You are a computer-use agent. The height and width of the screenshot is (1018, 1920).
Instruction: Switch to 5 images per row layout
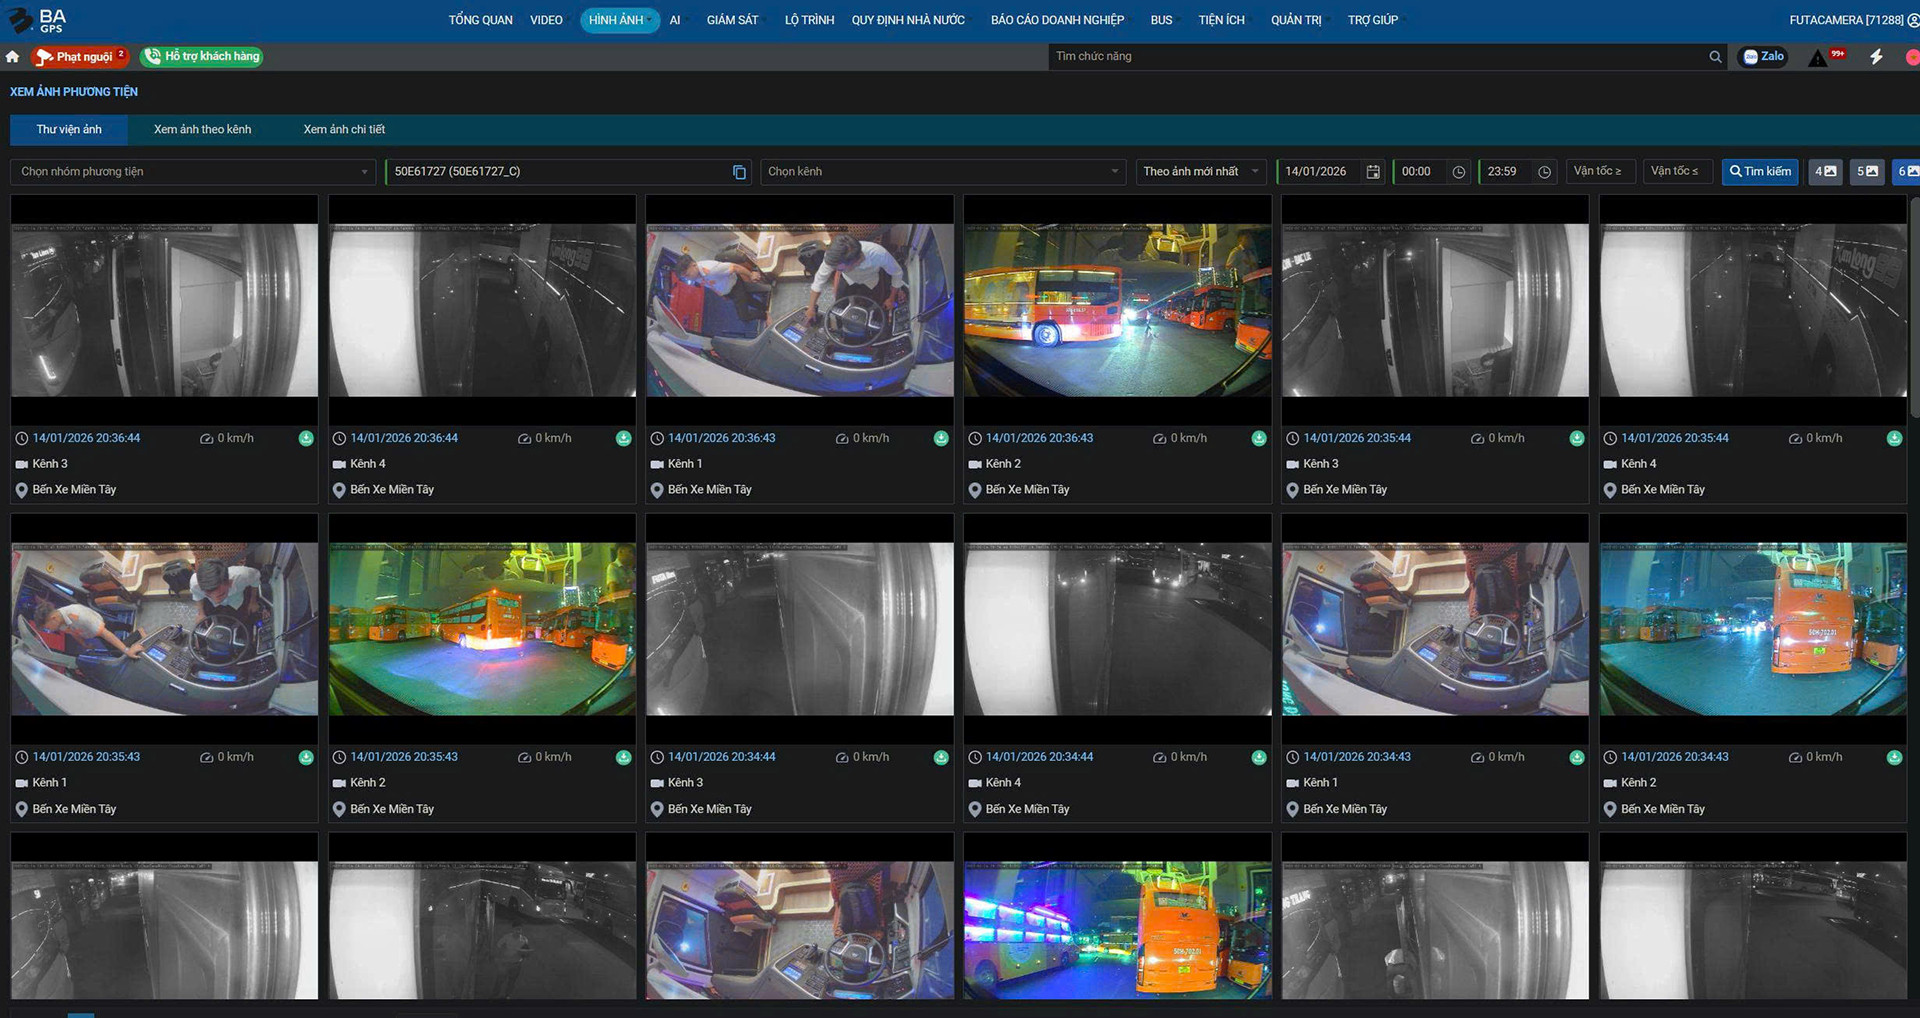click(x=1867, y=172)
